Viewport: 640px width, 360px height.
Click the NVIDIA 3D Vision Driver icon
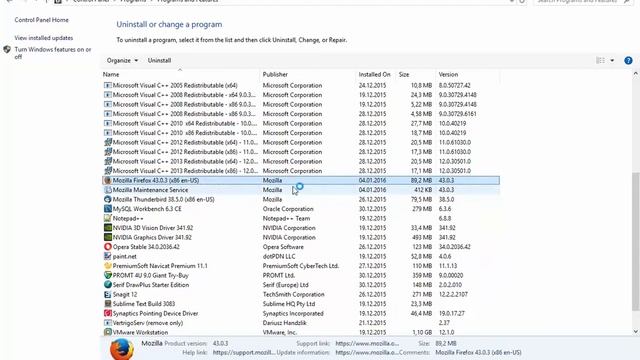(107, 228)
